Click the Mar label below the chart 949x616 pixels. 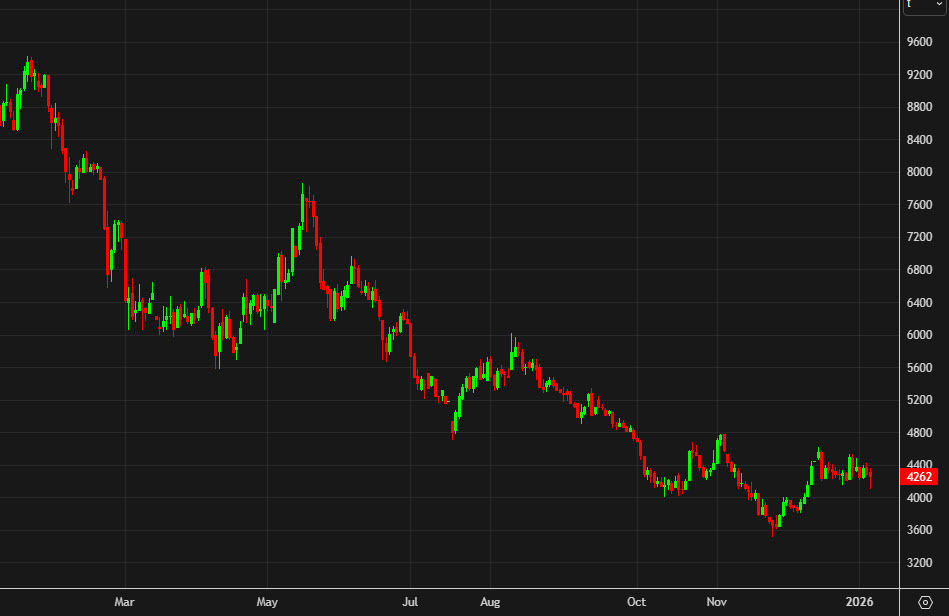coord(124,602)
